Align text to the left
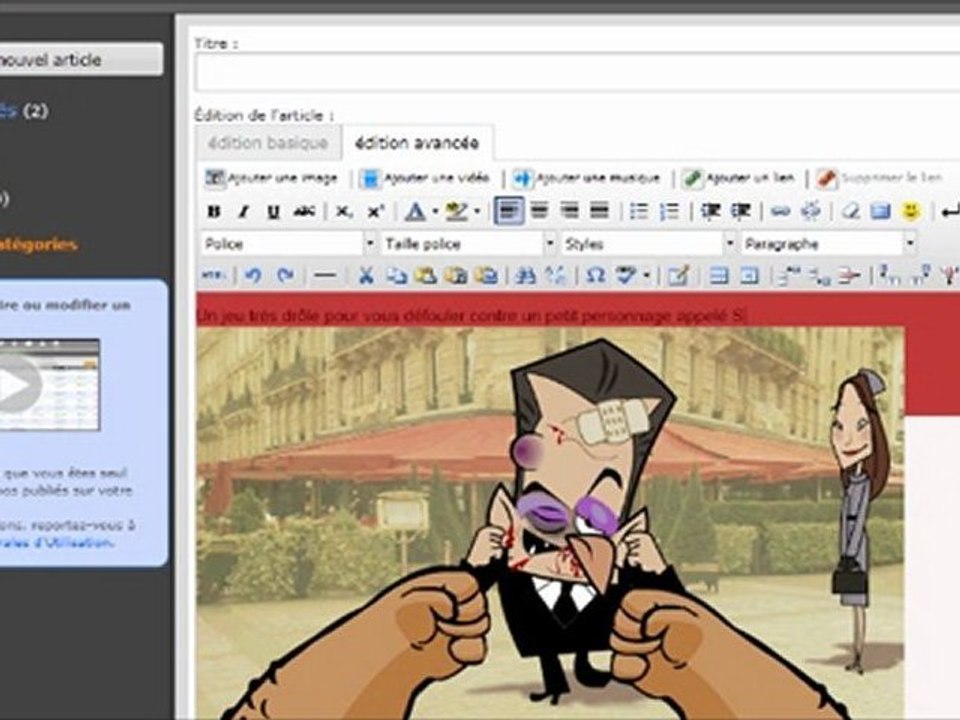The width and height of the screenshot is (960, 720). [x=509, y=211]
